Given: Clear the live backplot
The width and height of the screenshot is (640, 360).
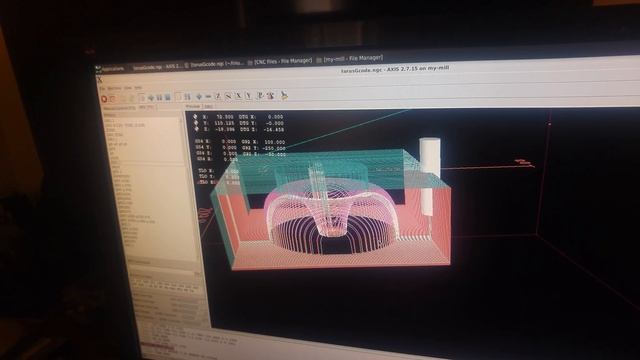Looking at the screenshot, I should point(284,95).
